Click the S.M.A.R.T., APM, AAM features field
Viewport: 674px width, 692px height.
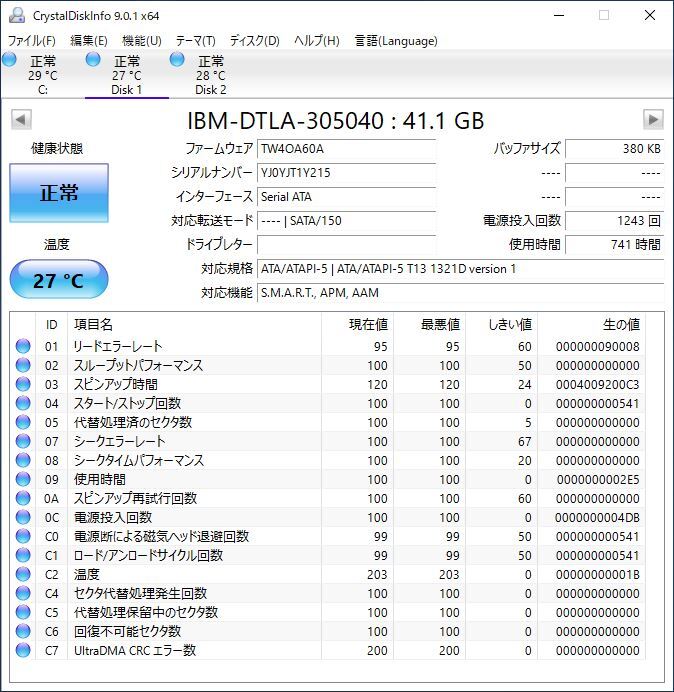tap(460, 292)
